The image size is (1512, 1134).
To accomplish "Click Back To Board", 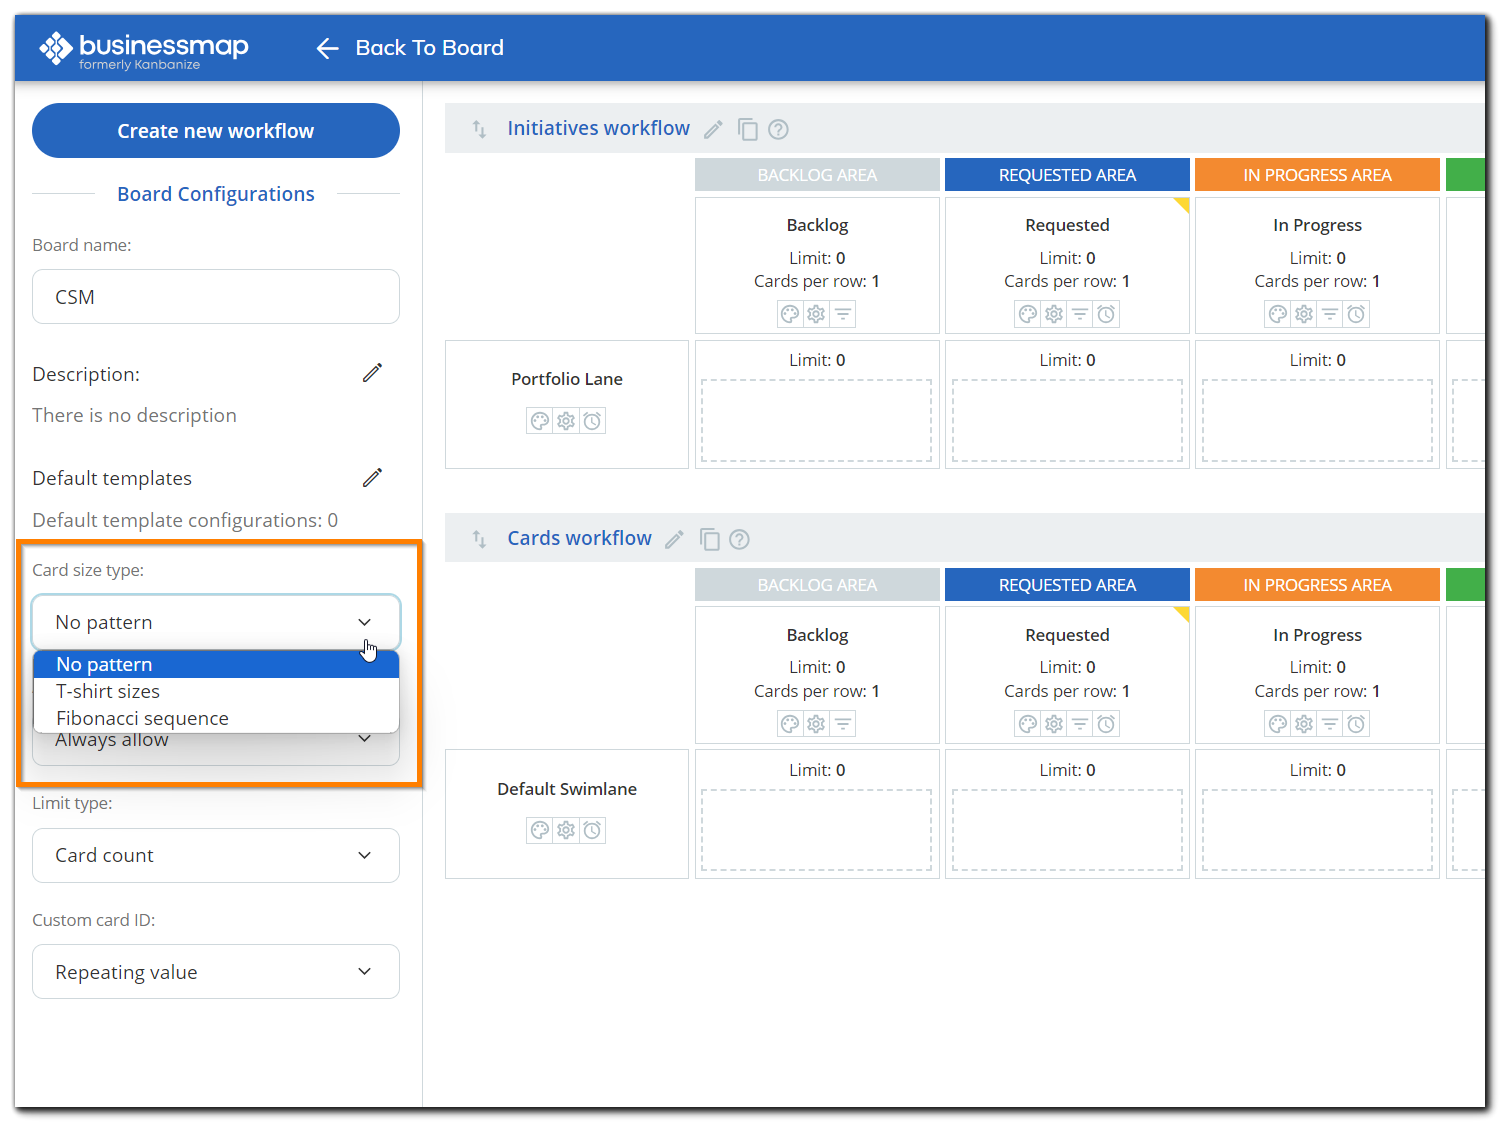I will pos(428,47).
